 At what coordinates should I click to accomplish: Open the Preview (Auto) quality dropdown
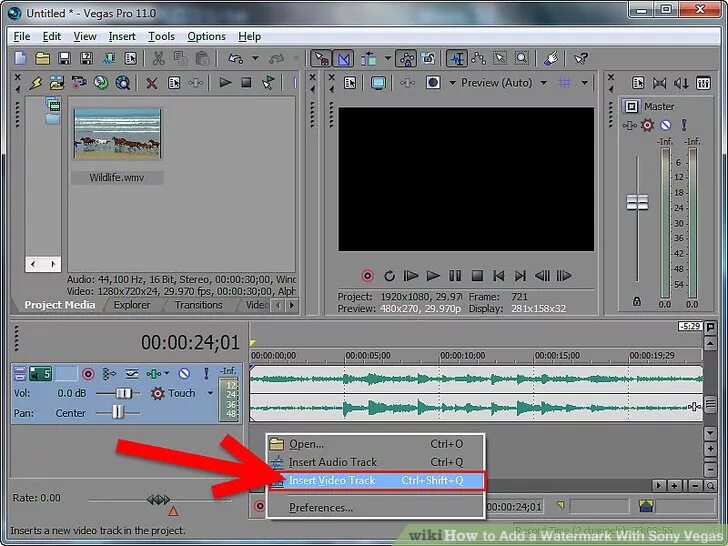coord(543,83)
